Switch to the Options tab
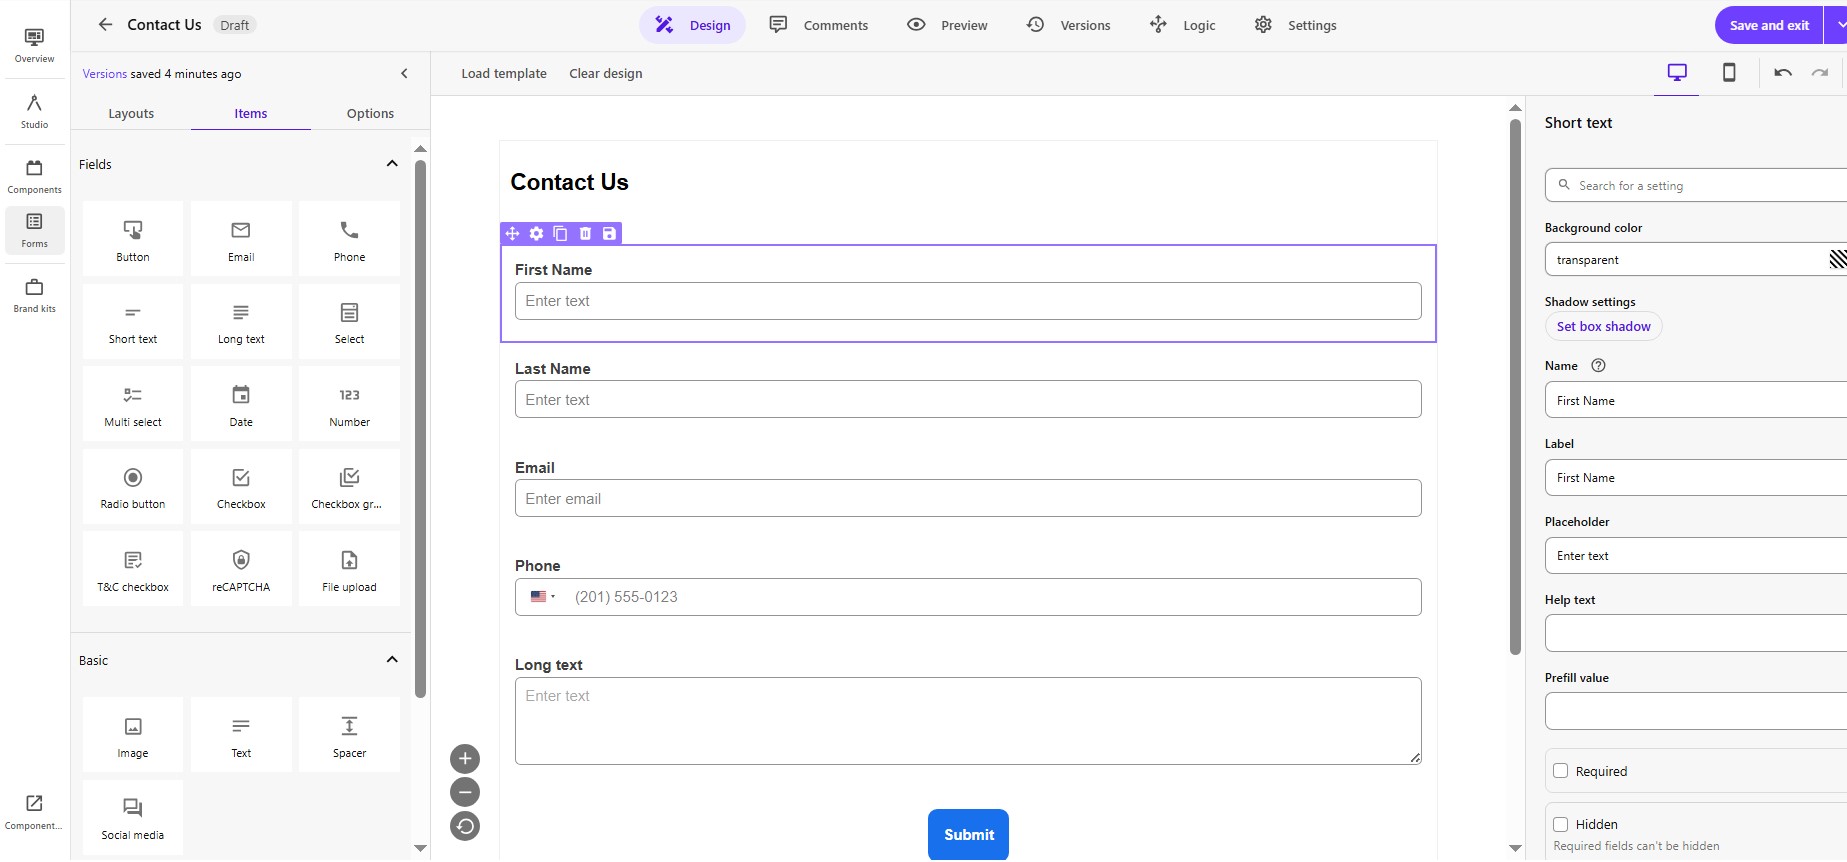The height and width of the screenshot is (862, 1847). coord(370,113)
